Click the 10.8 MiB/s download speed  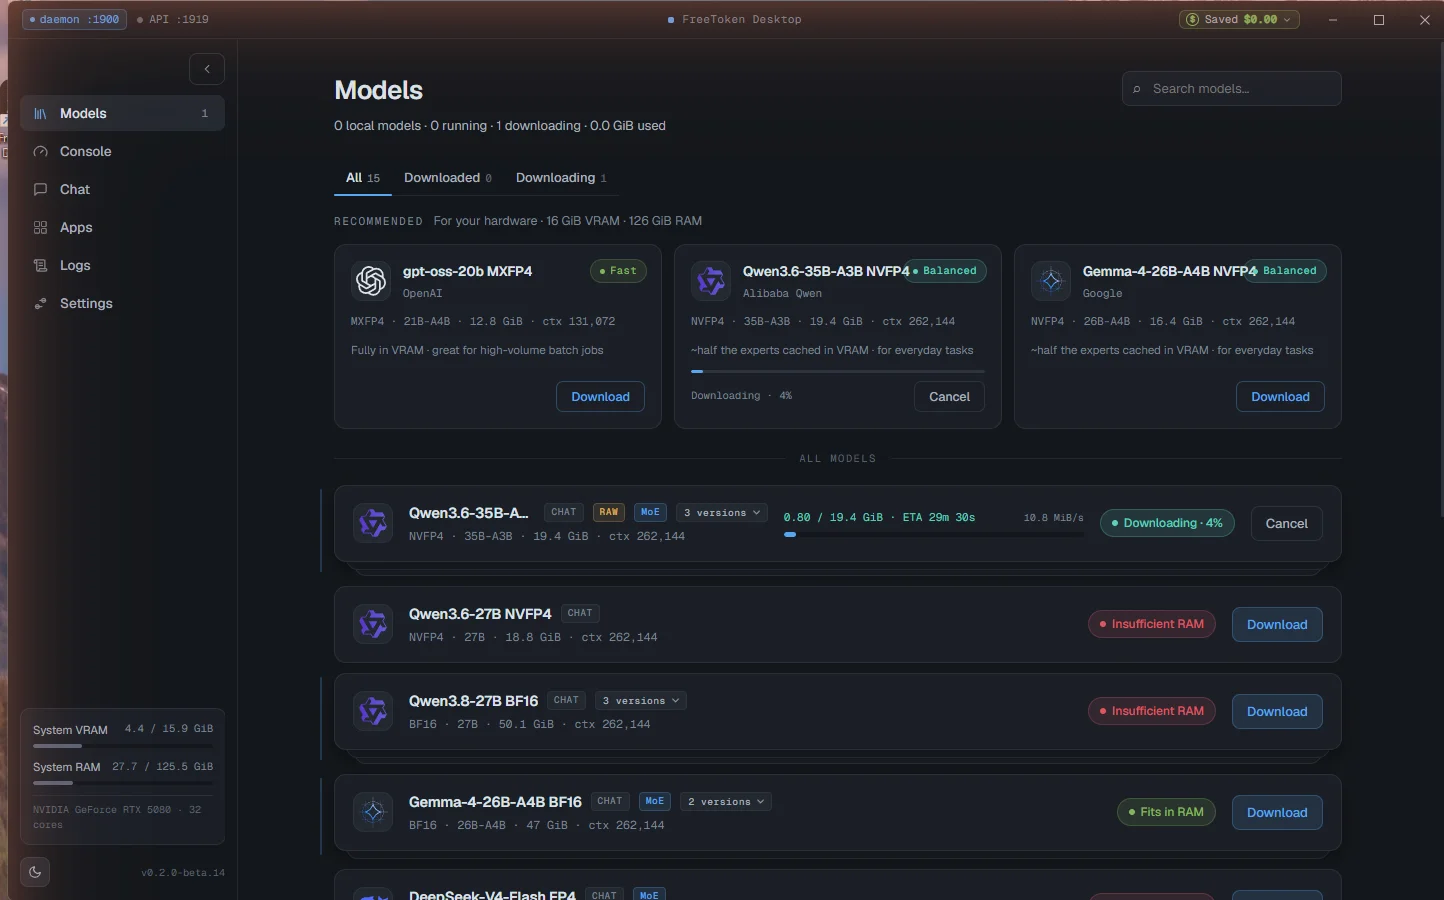click(1053, 518)
